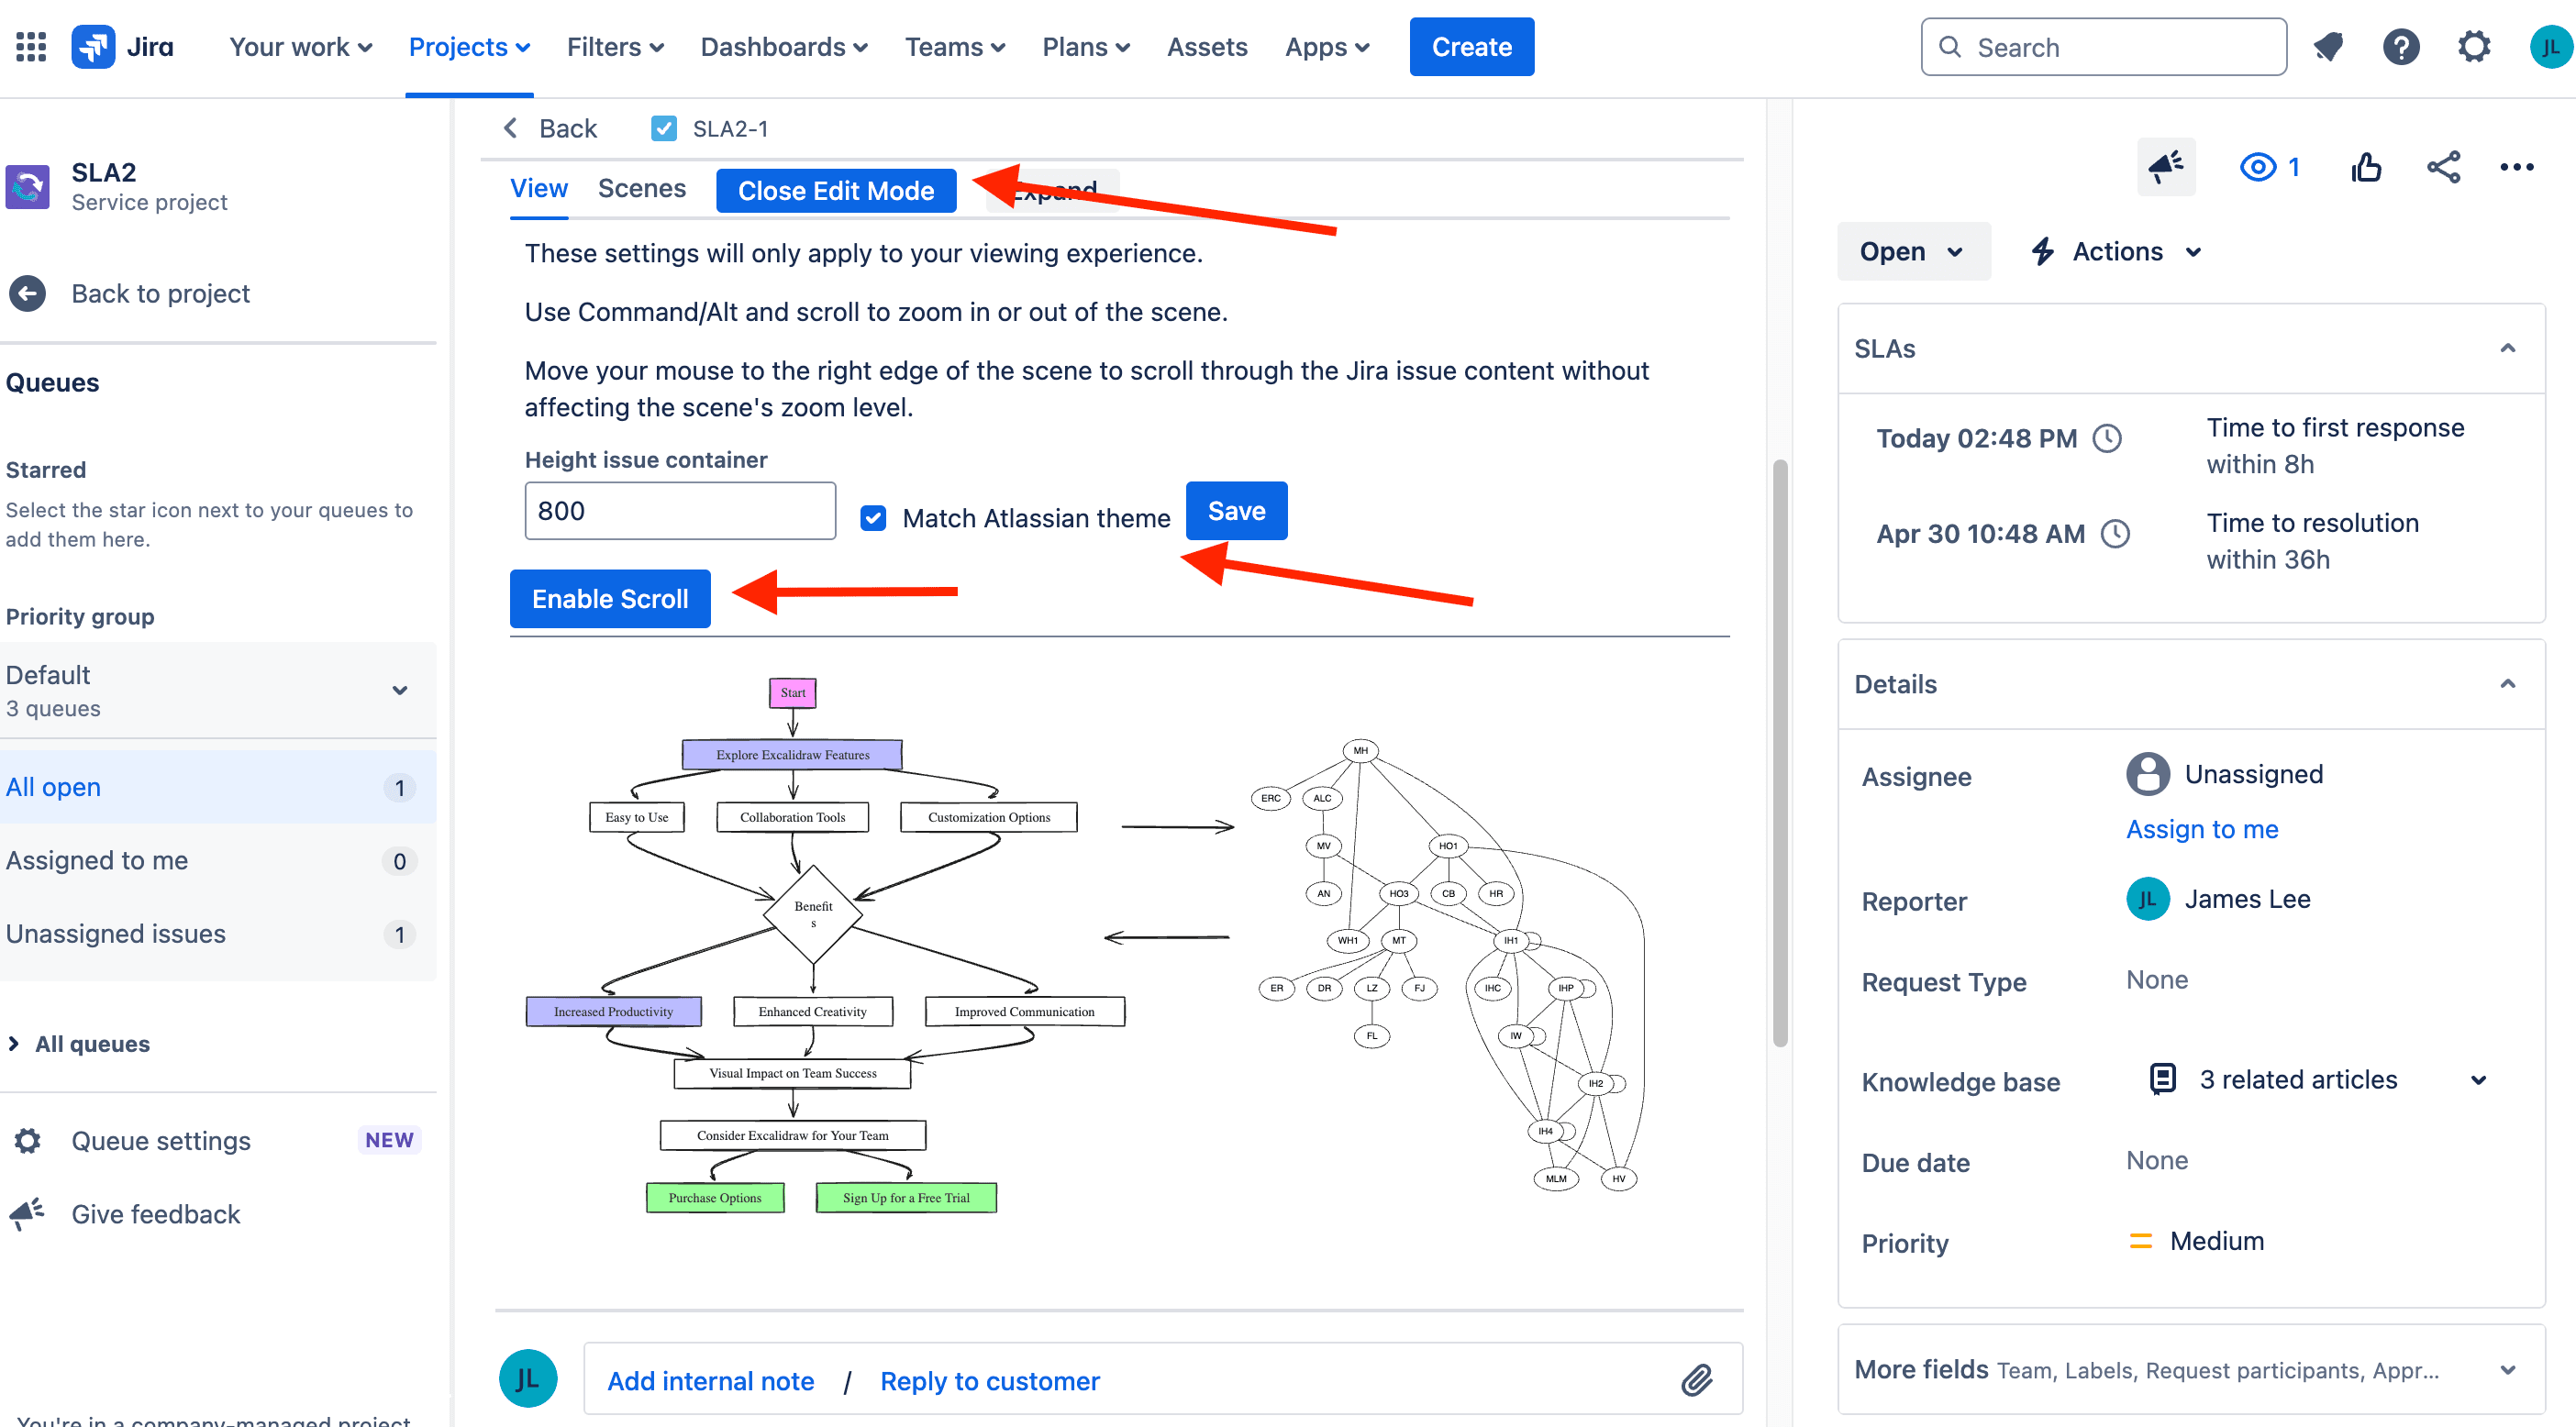
Task: Click the Excalidraw flowchart diagram
Action: point(826,945)
